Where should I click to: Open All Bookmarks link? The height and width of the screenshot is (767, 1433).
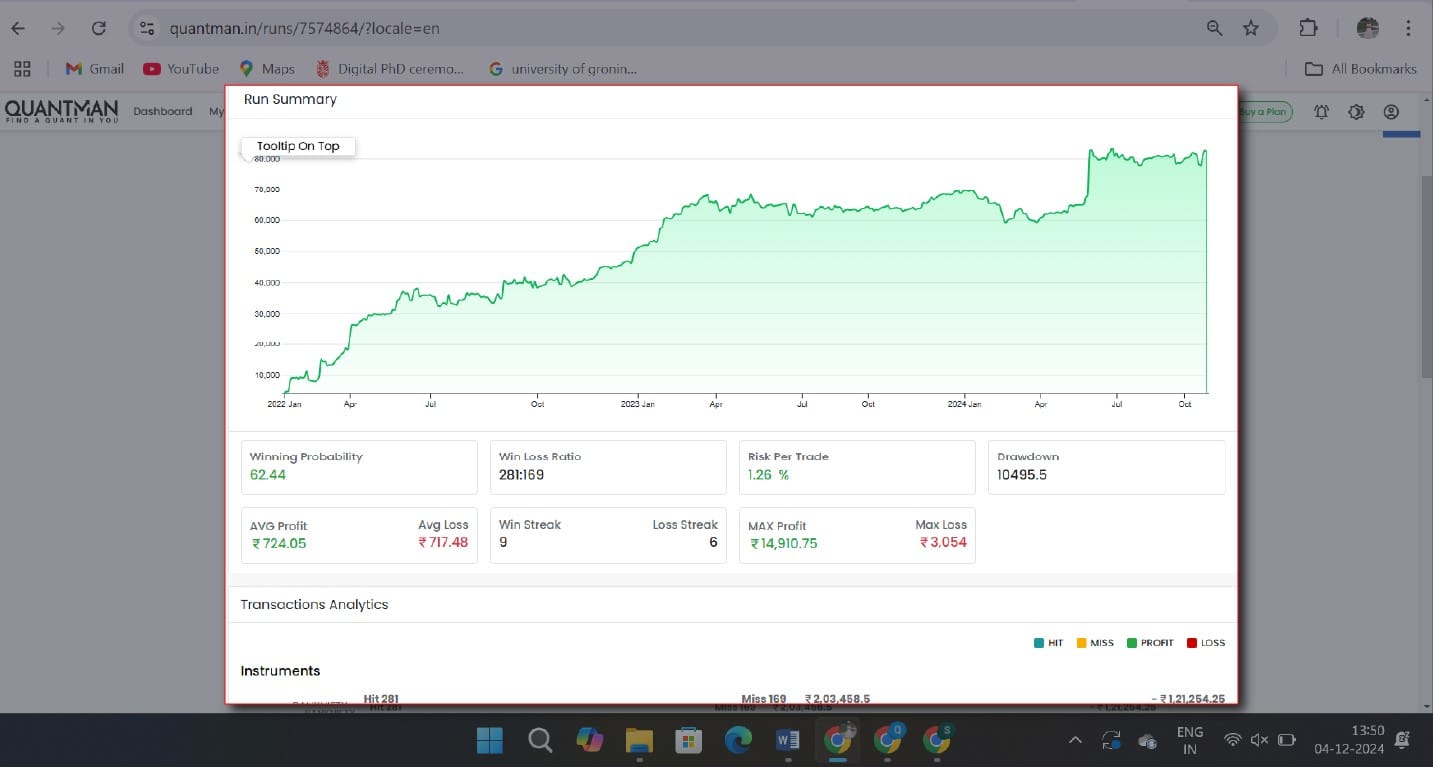(x=1362, y=68)
